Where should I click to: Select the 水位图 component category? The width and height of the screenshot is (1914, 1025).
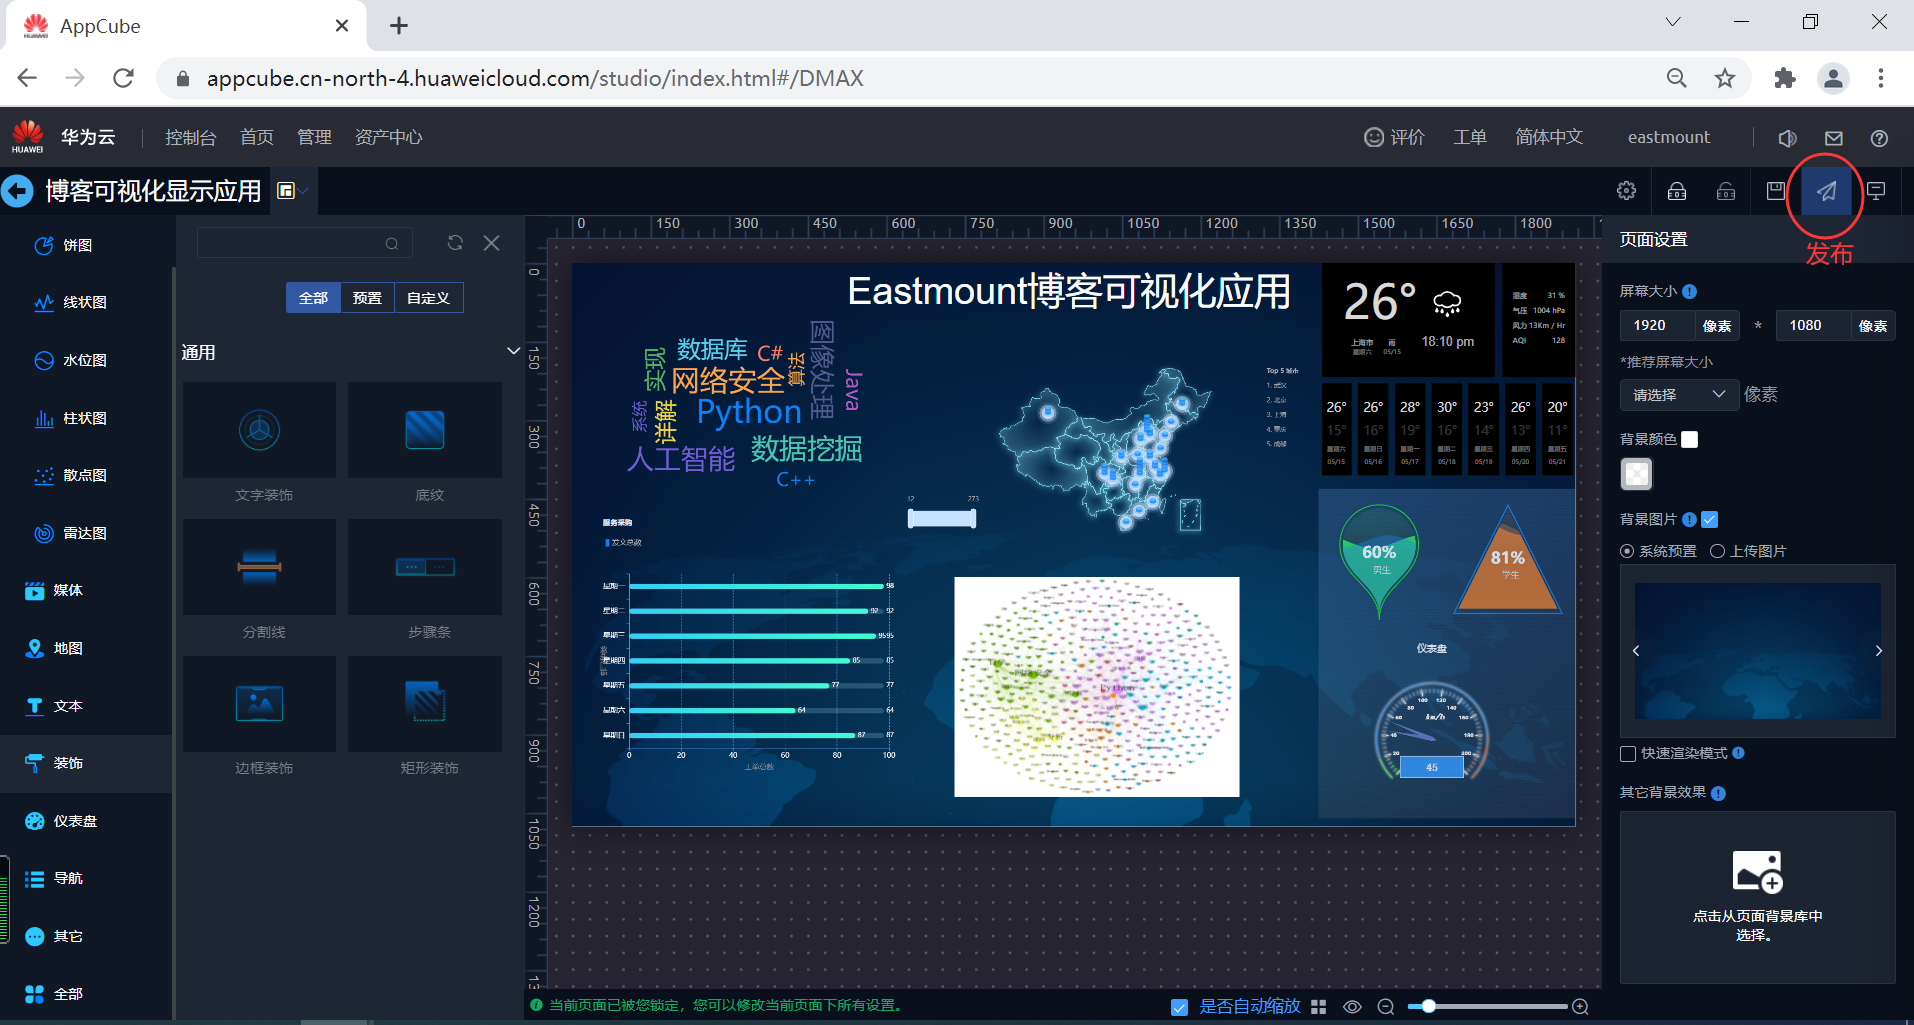click(70, 360)
